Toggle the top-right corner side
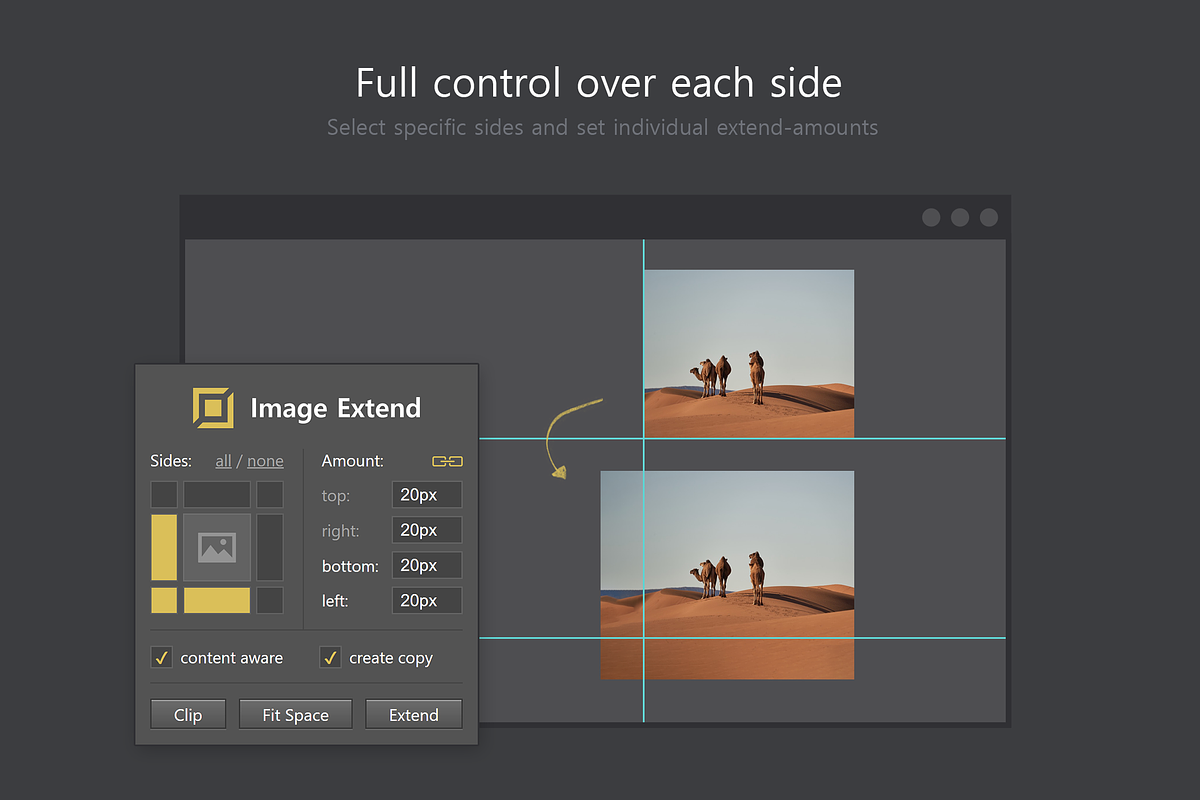Viewport: 1200px width, 800px height. point(270,494)
